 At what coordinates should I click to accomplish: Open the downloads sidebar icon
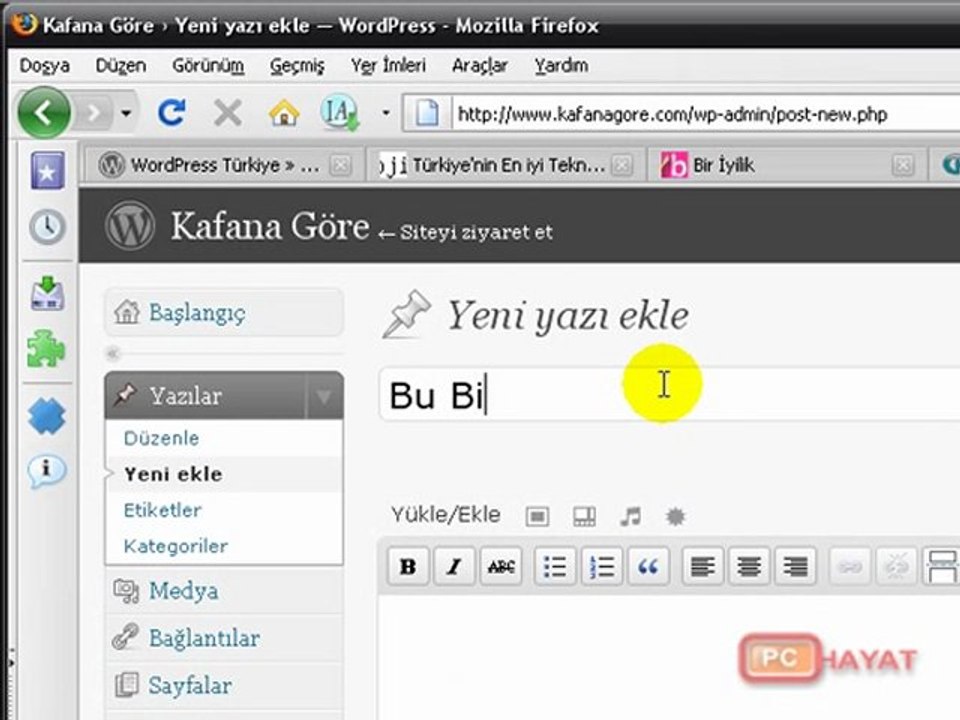47,293
